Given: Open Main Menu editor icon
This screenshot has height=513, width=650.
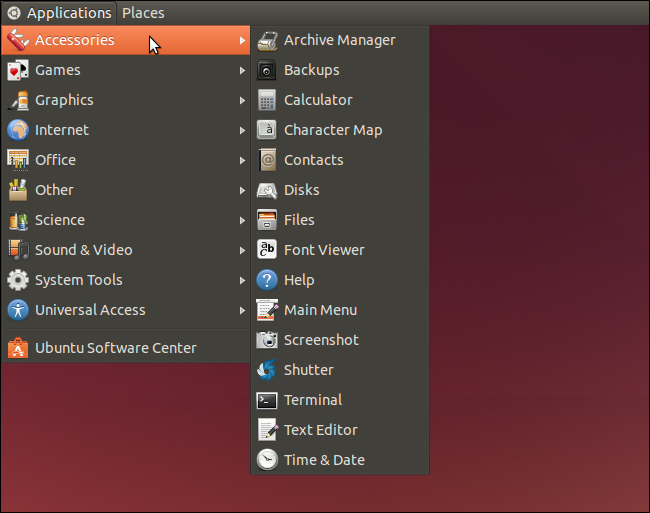Looking at the screenshot, I should (x=267, y=310).
